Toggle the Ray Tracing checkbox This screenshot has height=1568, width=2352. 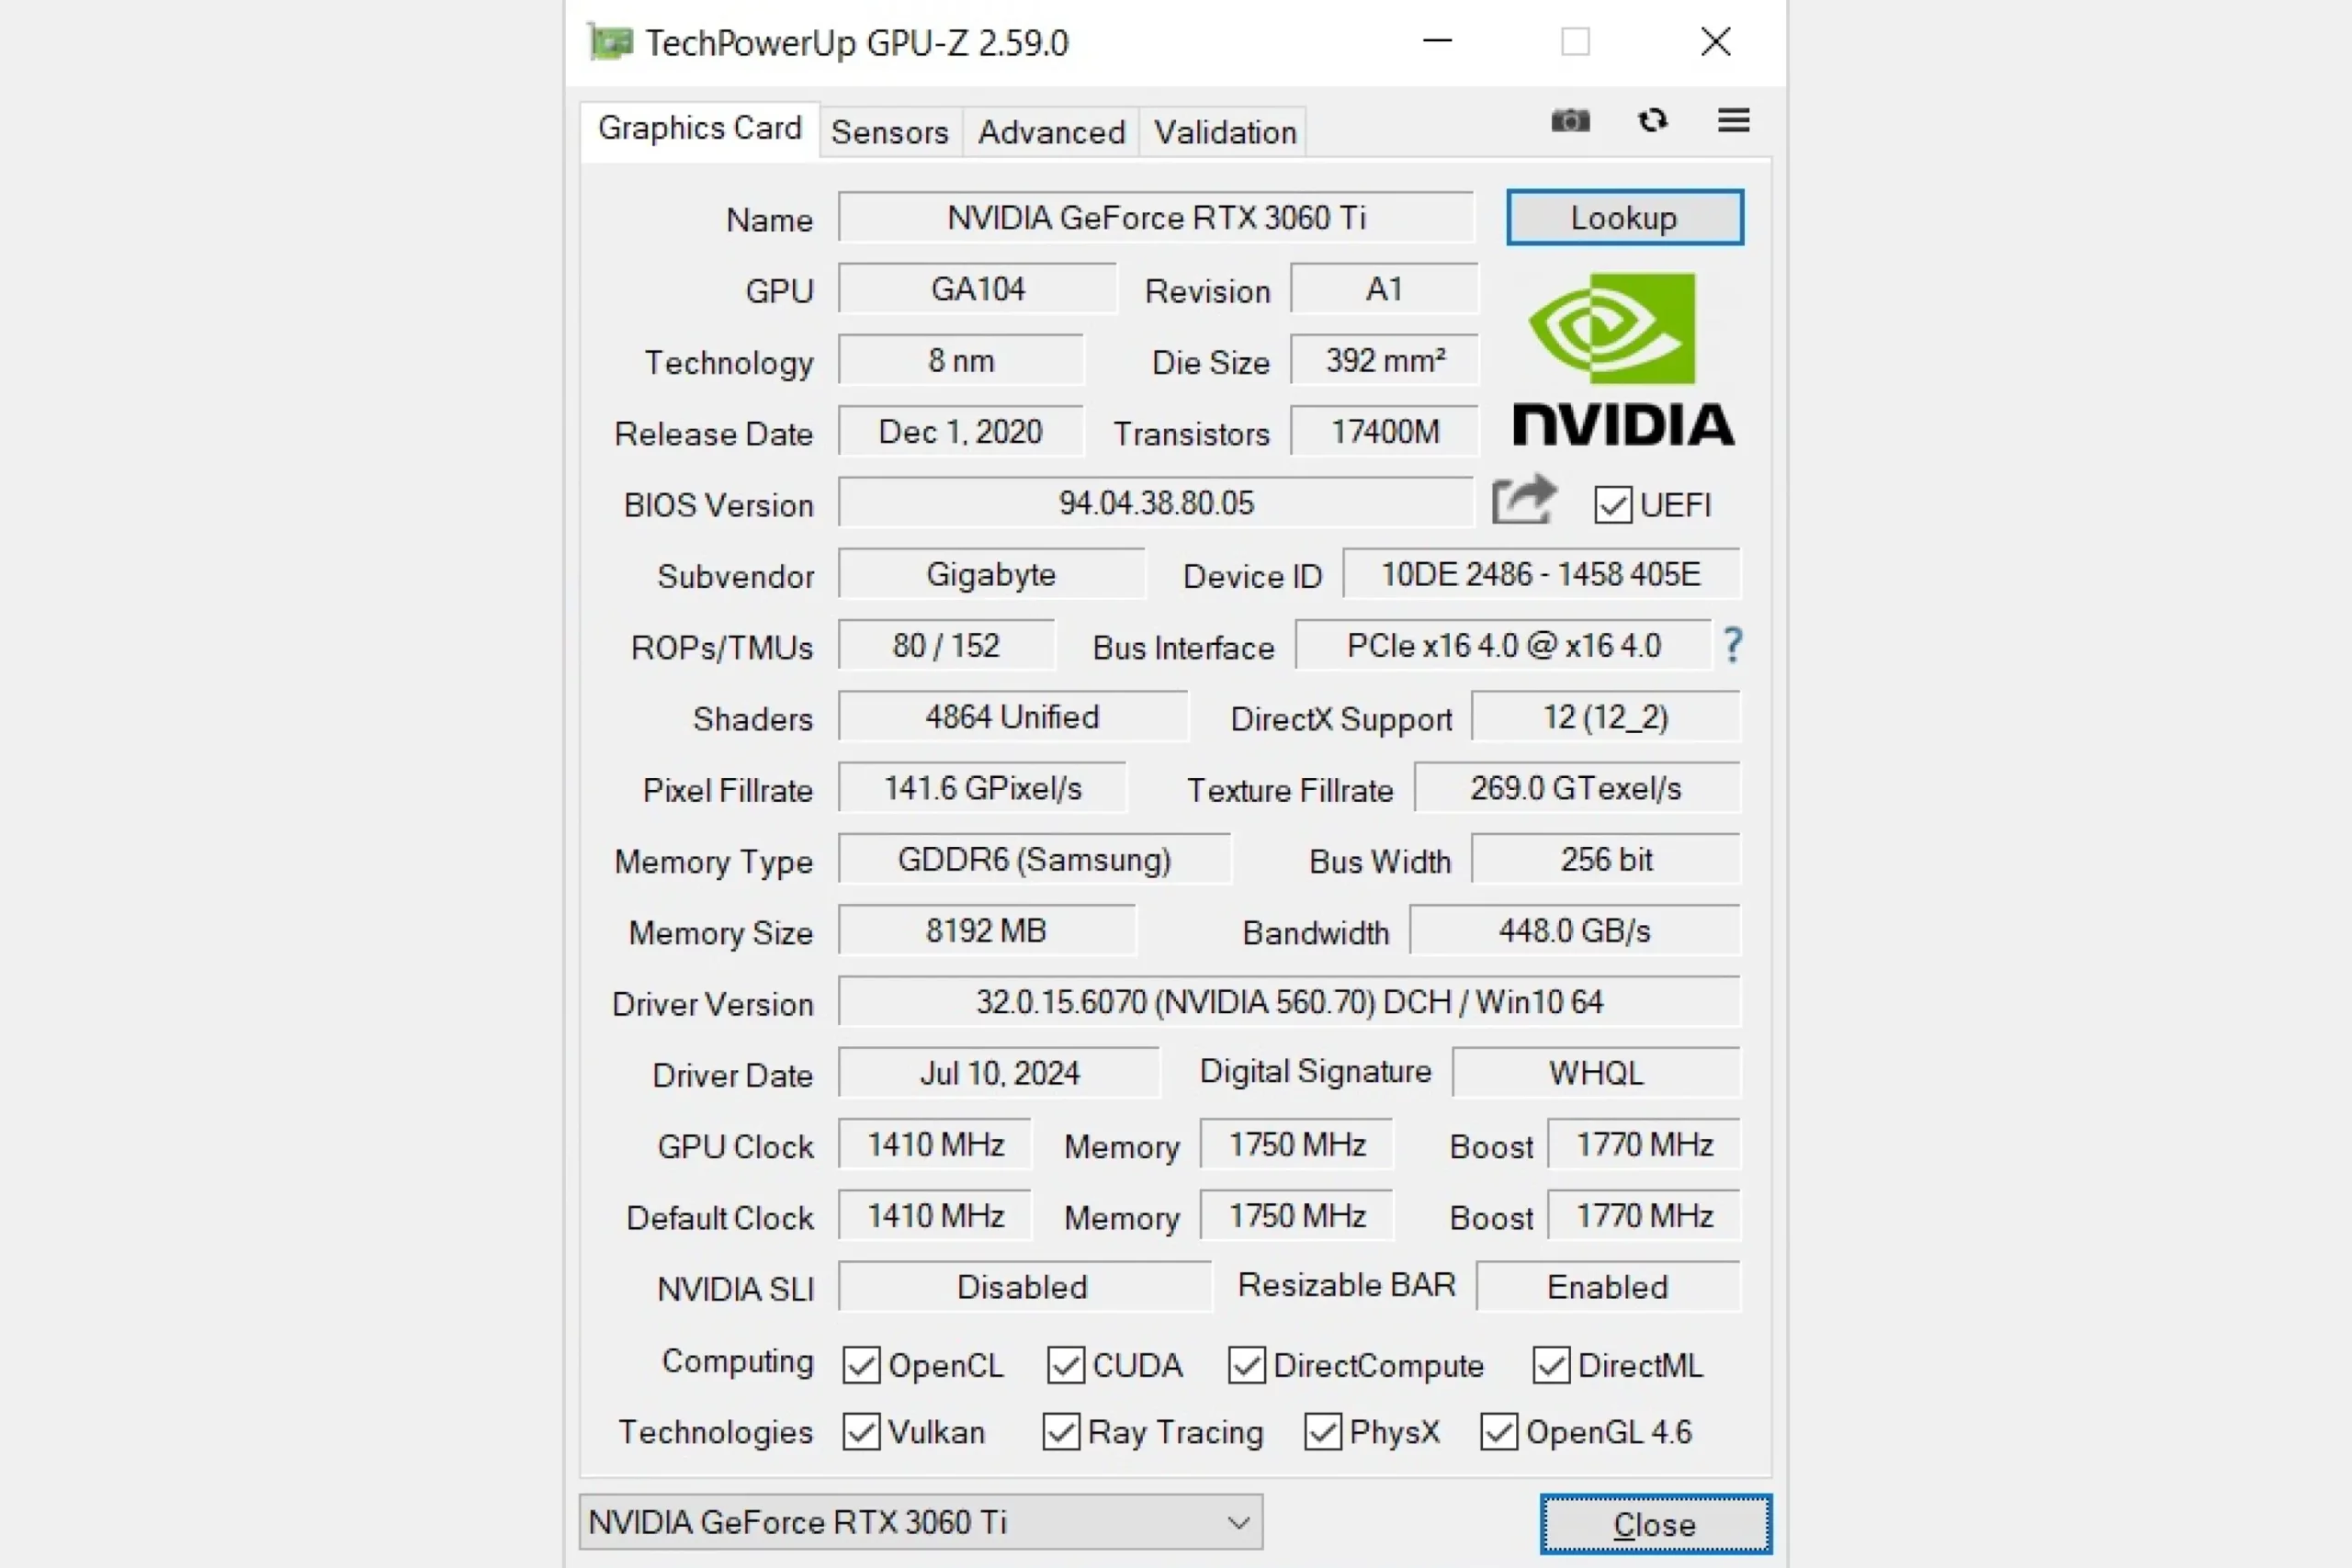pyautogui.click(x=1061, y=1432)
